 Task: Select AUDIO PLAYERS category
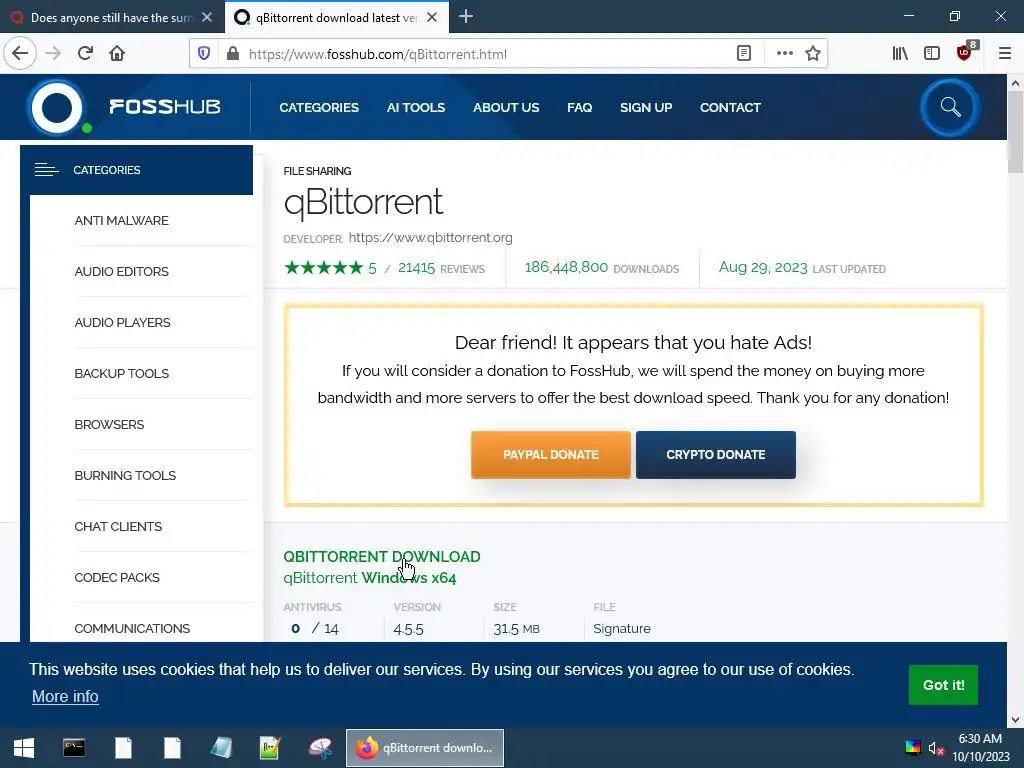click(x=122, y=323)
